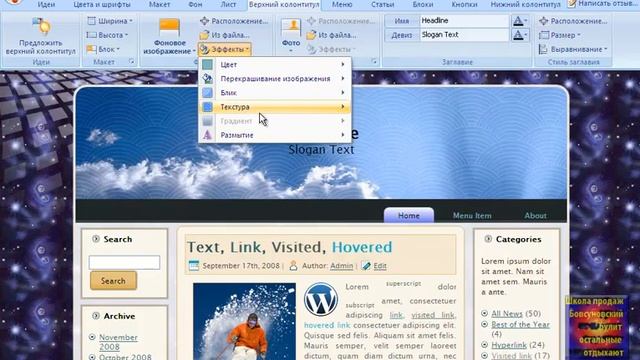Open the Кнопки tab

click(464, 4)
